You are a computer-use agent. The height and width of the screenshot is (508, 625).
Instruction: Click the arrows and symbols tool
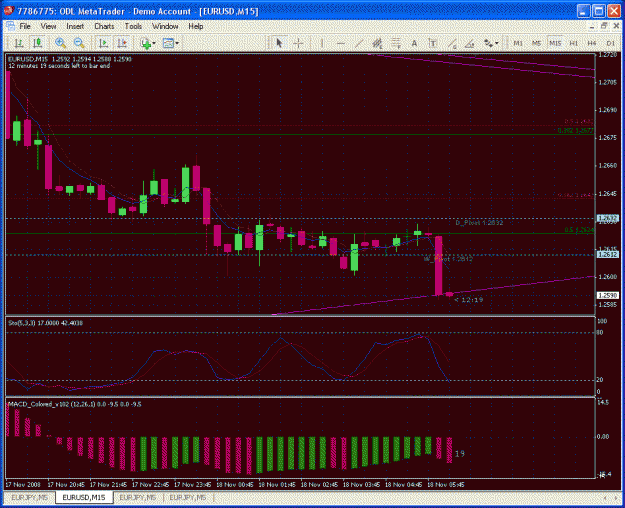488,43
